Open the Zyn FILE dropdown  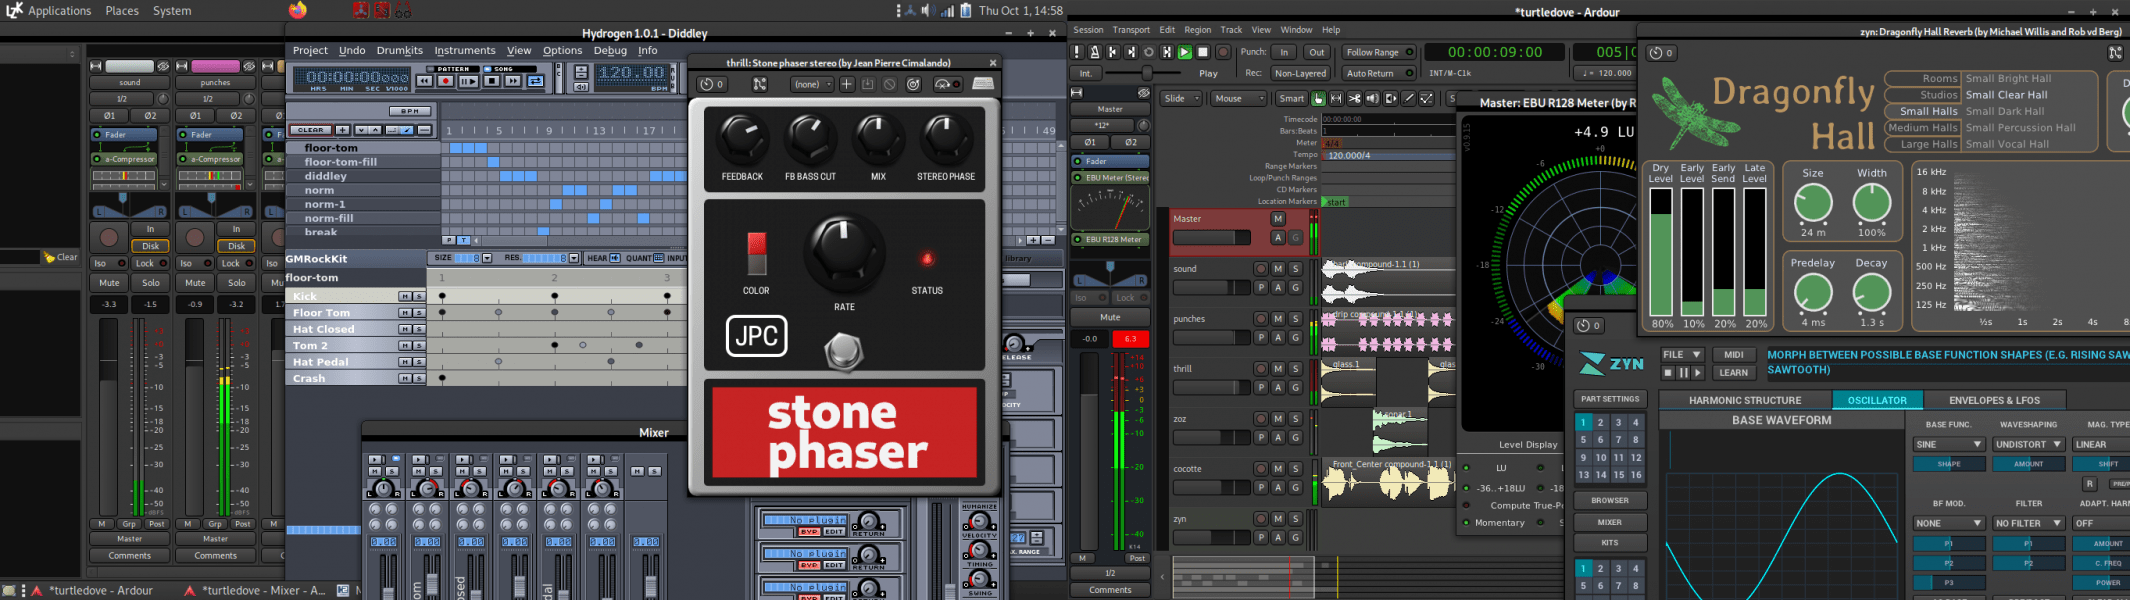tap(1682, 355)
